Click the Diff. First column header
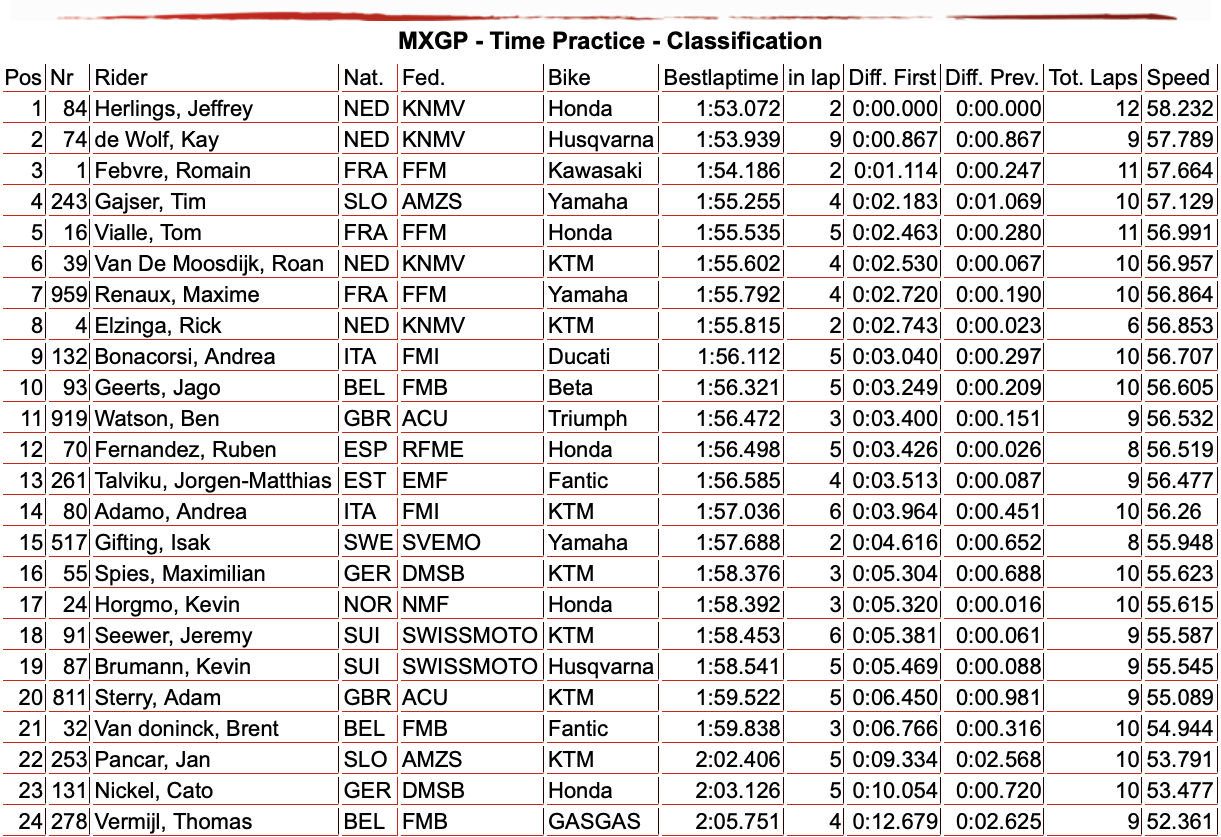Screen dimensions: 1221x837 point(893,78)
